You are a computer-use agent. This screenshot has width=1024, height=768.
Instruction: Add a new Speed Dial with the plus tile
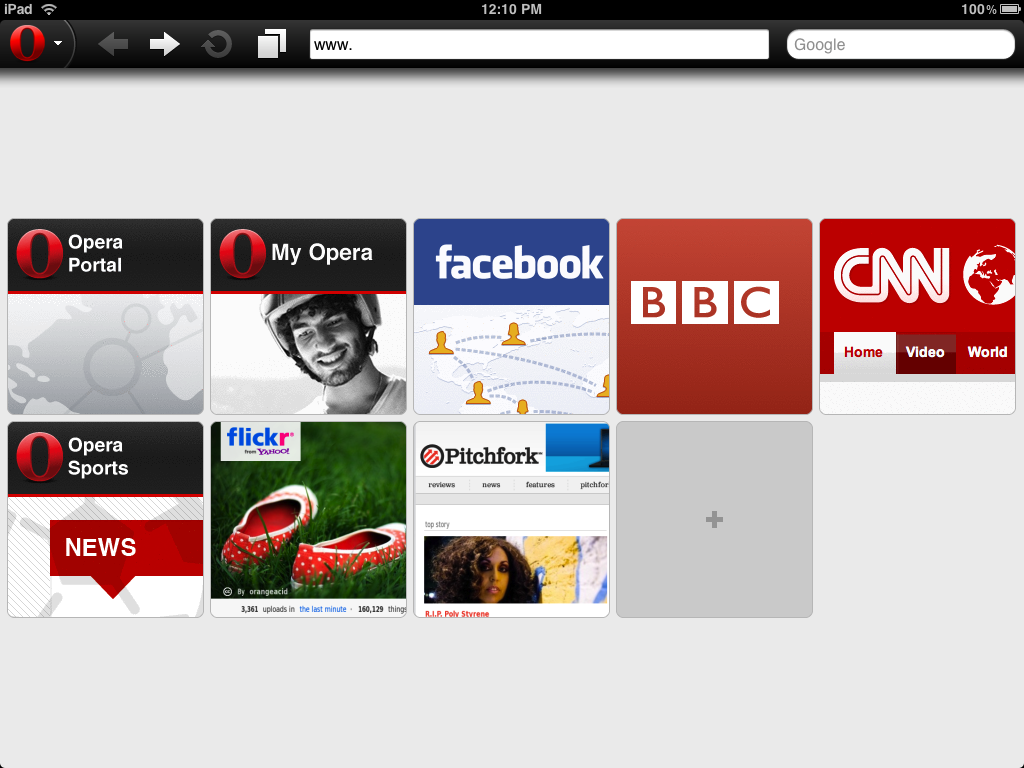point(714,519)
